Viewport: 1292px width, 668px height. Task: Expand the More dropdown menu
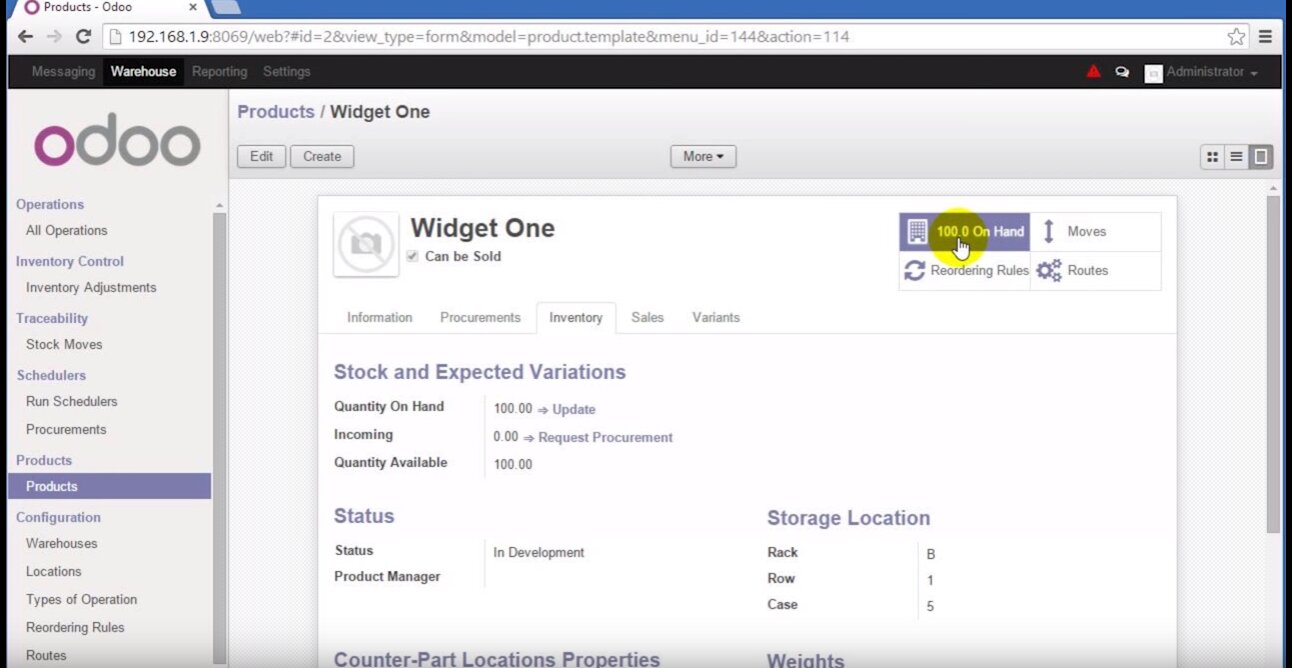click(x=702, y=156)
